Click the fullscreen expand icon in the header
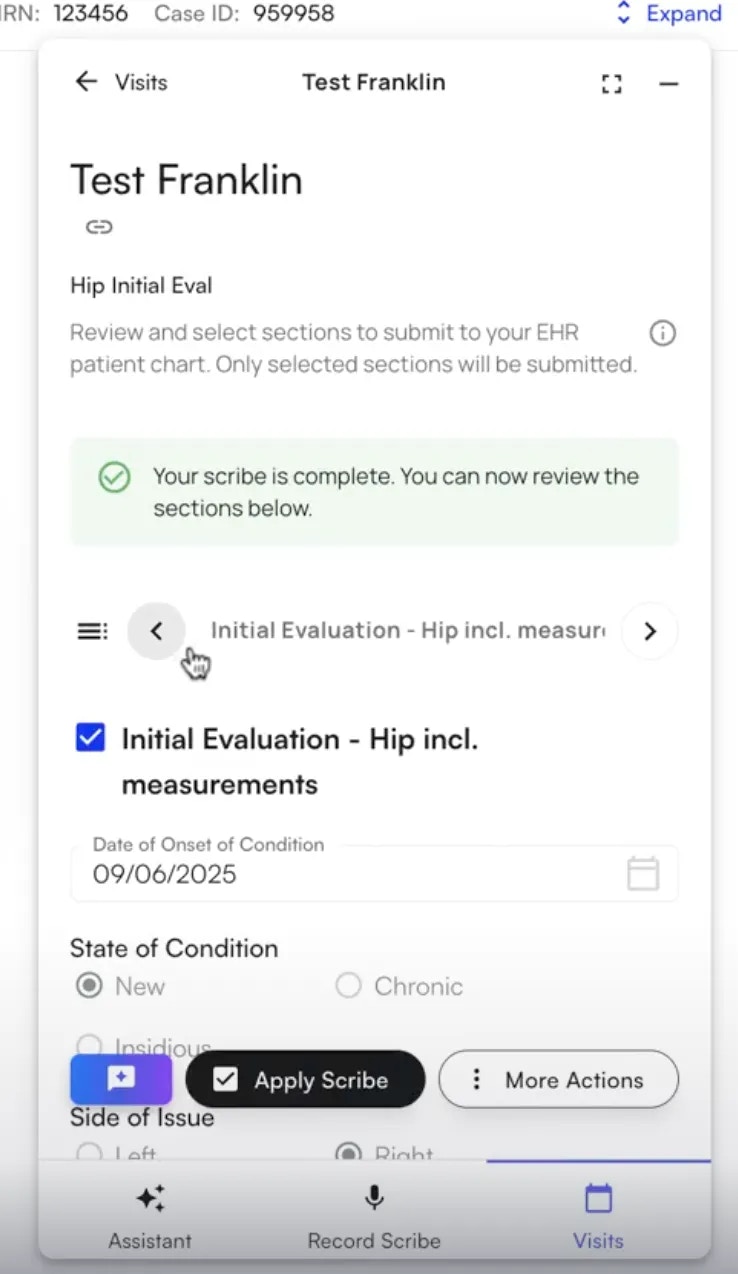This screenshot has height=1274, width=738. click(611, 84)
